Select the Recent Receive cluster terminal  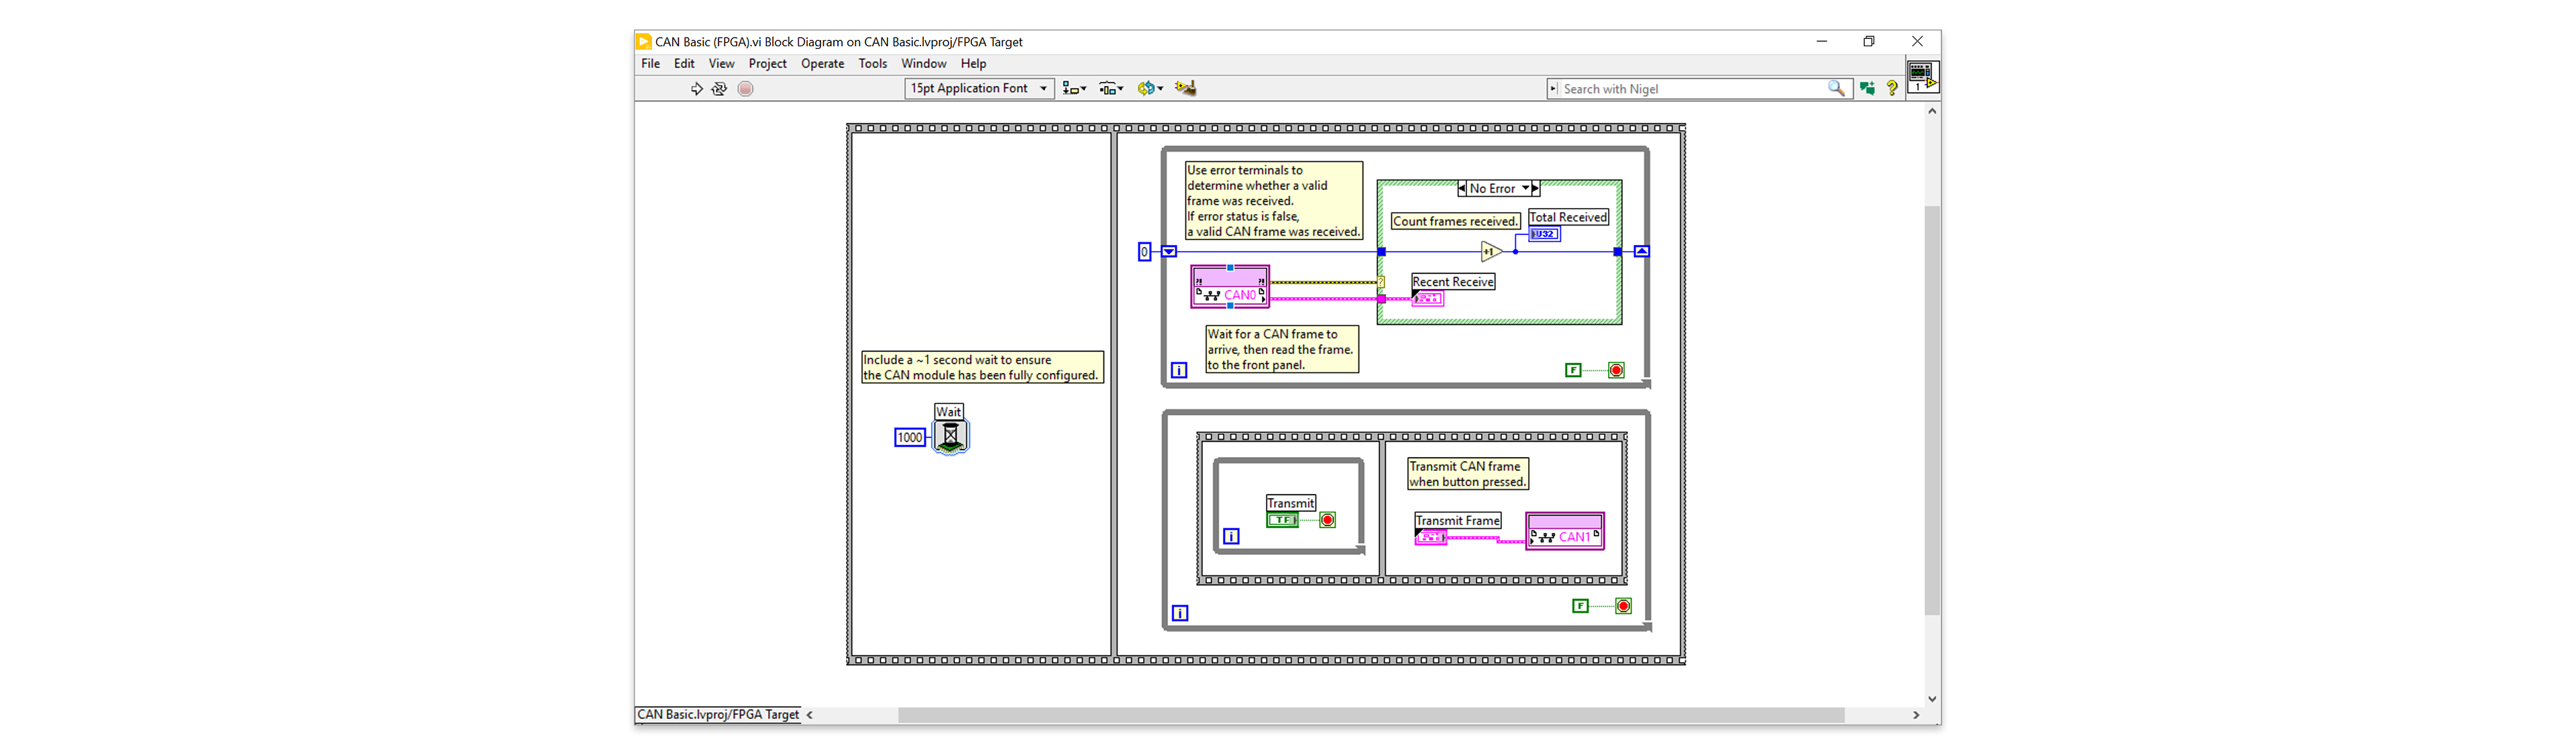click(x=1427, y=298)
